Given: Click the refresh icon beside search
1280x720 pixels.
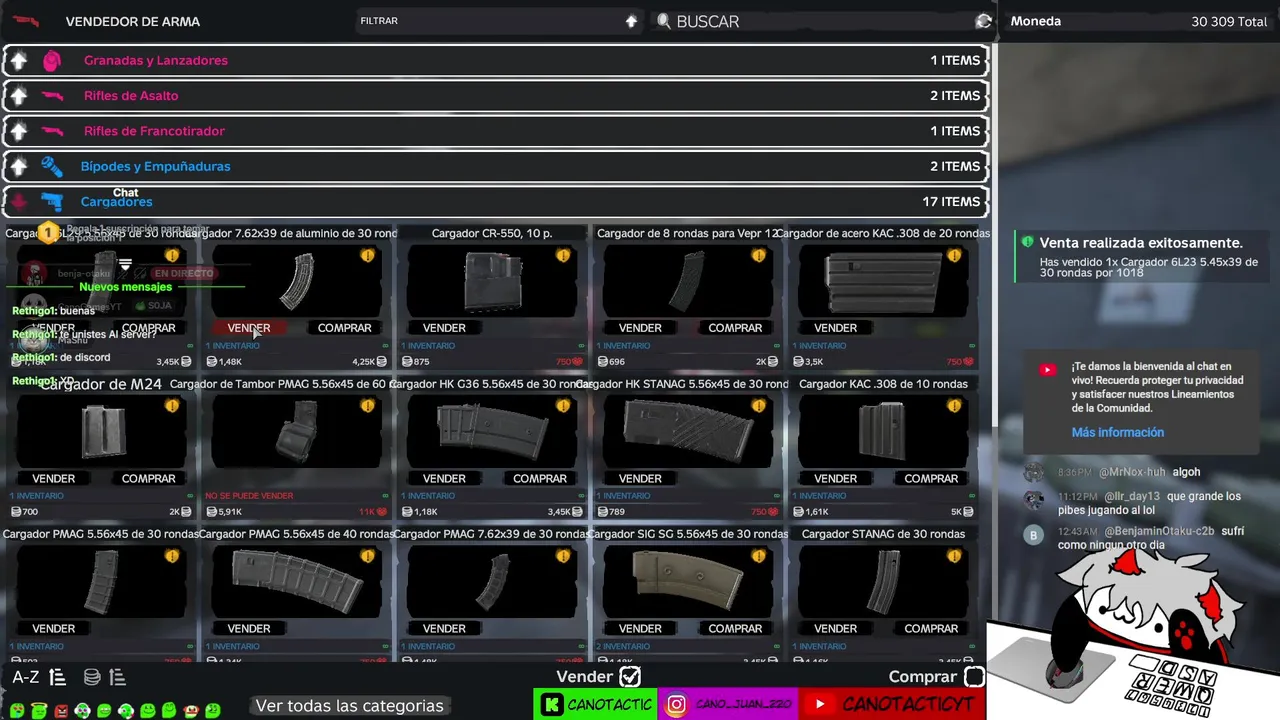Looking at the screenshot, I should click(x=983, y=21).
